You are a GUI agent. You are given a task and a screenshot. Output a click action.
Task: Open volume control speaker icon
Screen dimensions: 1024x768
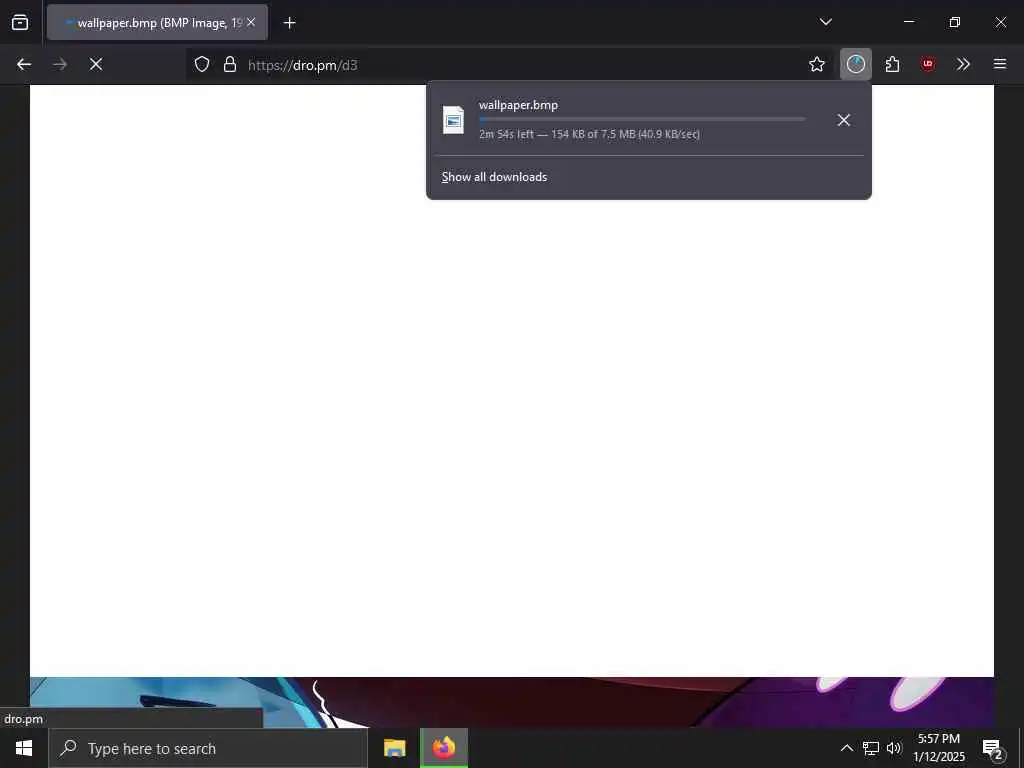pos(894,748)
